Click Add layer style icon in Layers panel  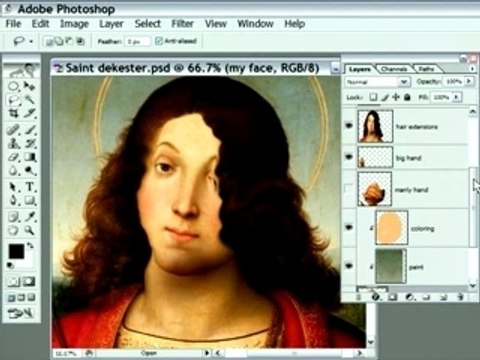[375, 297]
